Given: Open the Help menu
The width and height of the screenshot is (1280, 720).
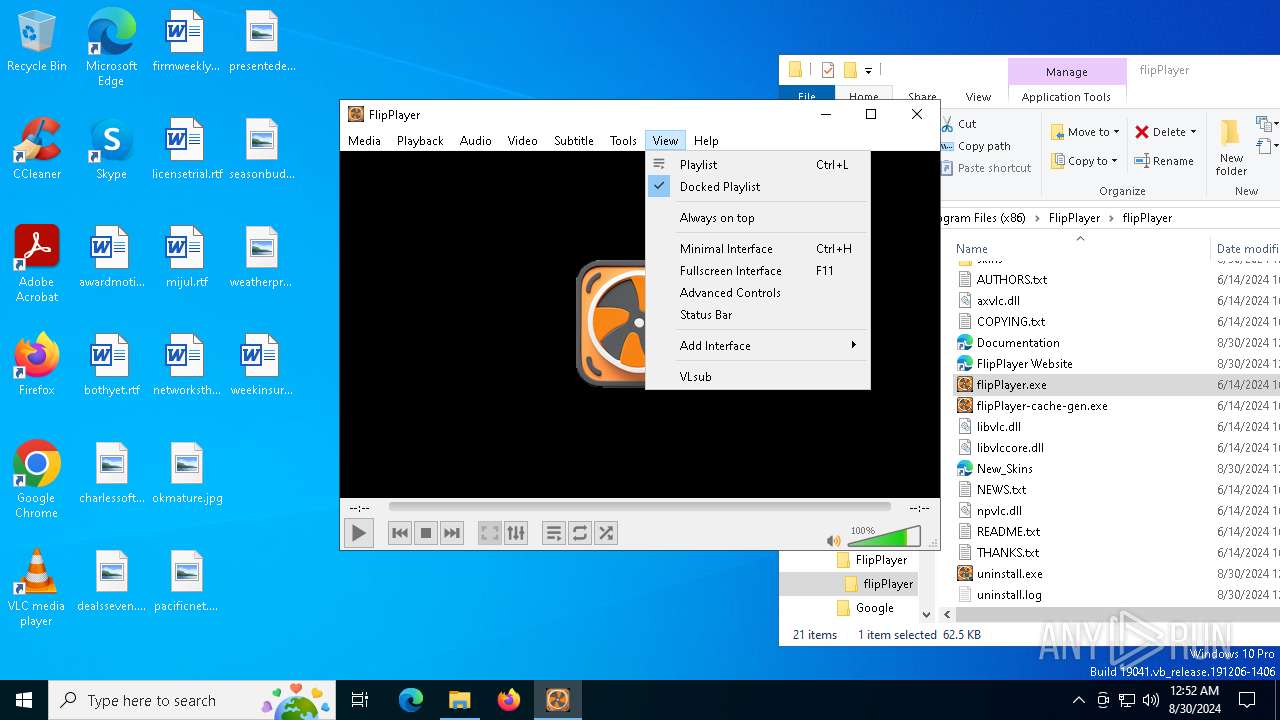Looking at the screenshot, I should point(706,141).
